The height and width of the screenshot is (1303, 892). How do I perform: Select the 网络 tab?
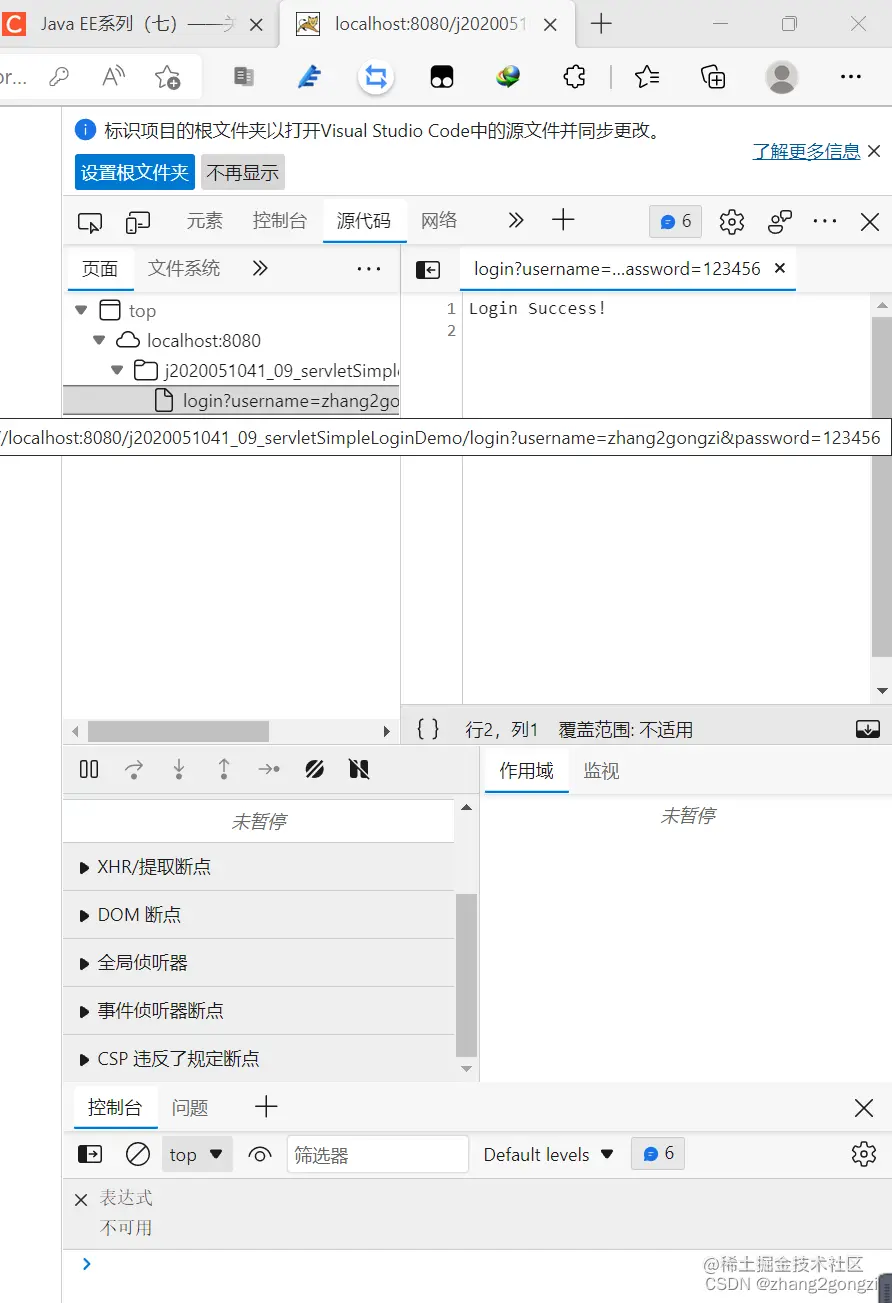click(x=439, y=221)
